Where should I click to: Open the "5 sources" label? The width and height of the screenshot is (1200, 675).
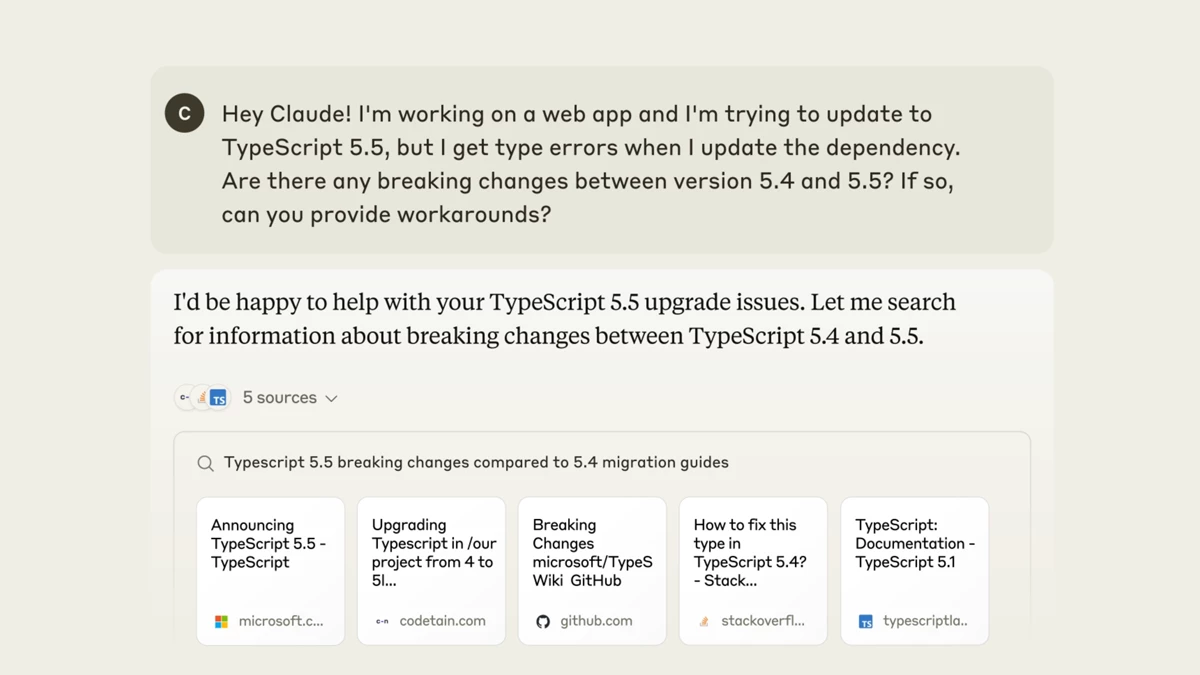(279, 397)
